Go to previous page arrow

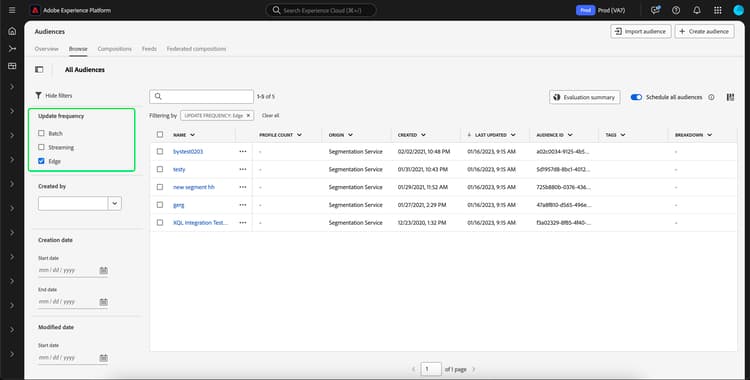coord(414,369)
